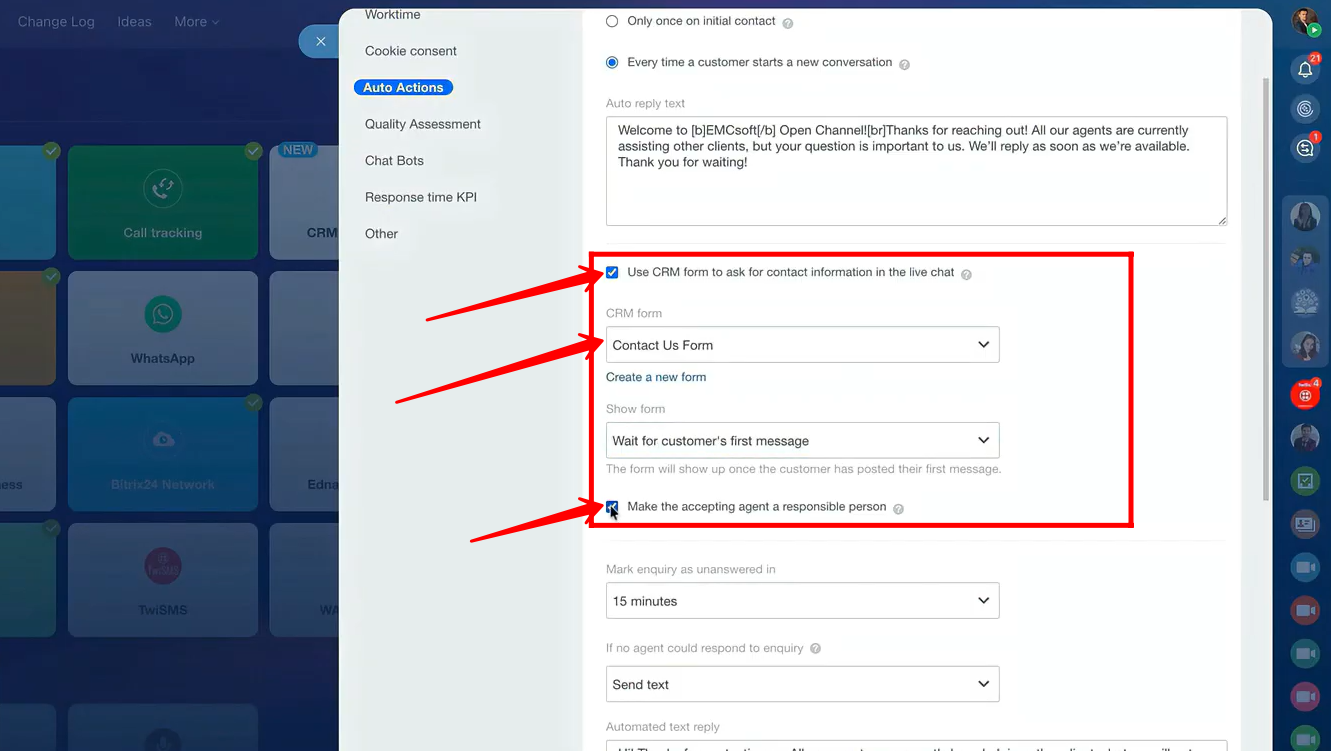Screen dimensions: 1331x751
Task: Click help icon beside responsible person option
Action: click(898, 509)
